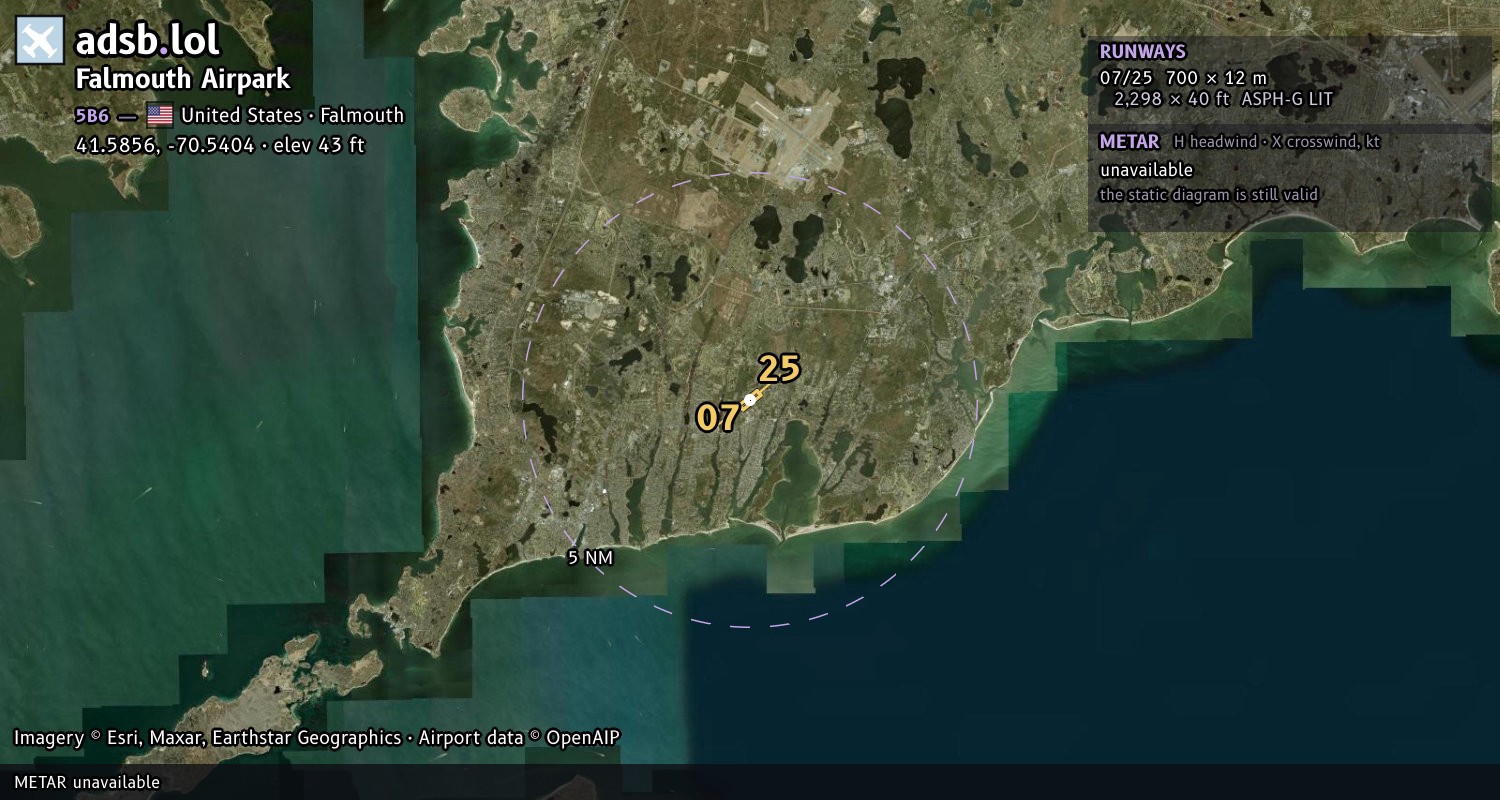The height and width of the screenshot is (800, 1500).
Task: Click the United States flag icon
Action: (x=159, y=115)
